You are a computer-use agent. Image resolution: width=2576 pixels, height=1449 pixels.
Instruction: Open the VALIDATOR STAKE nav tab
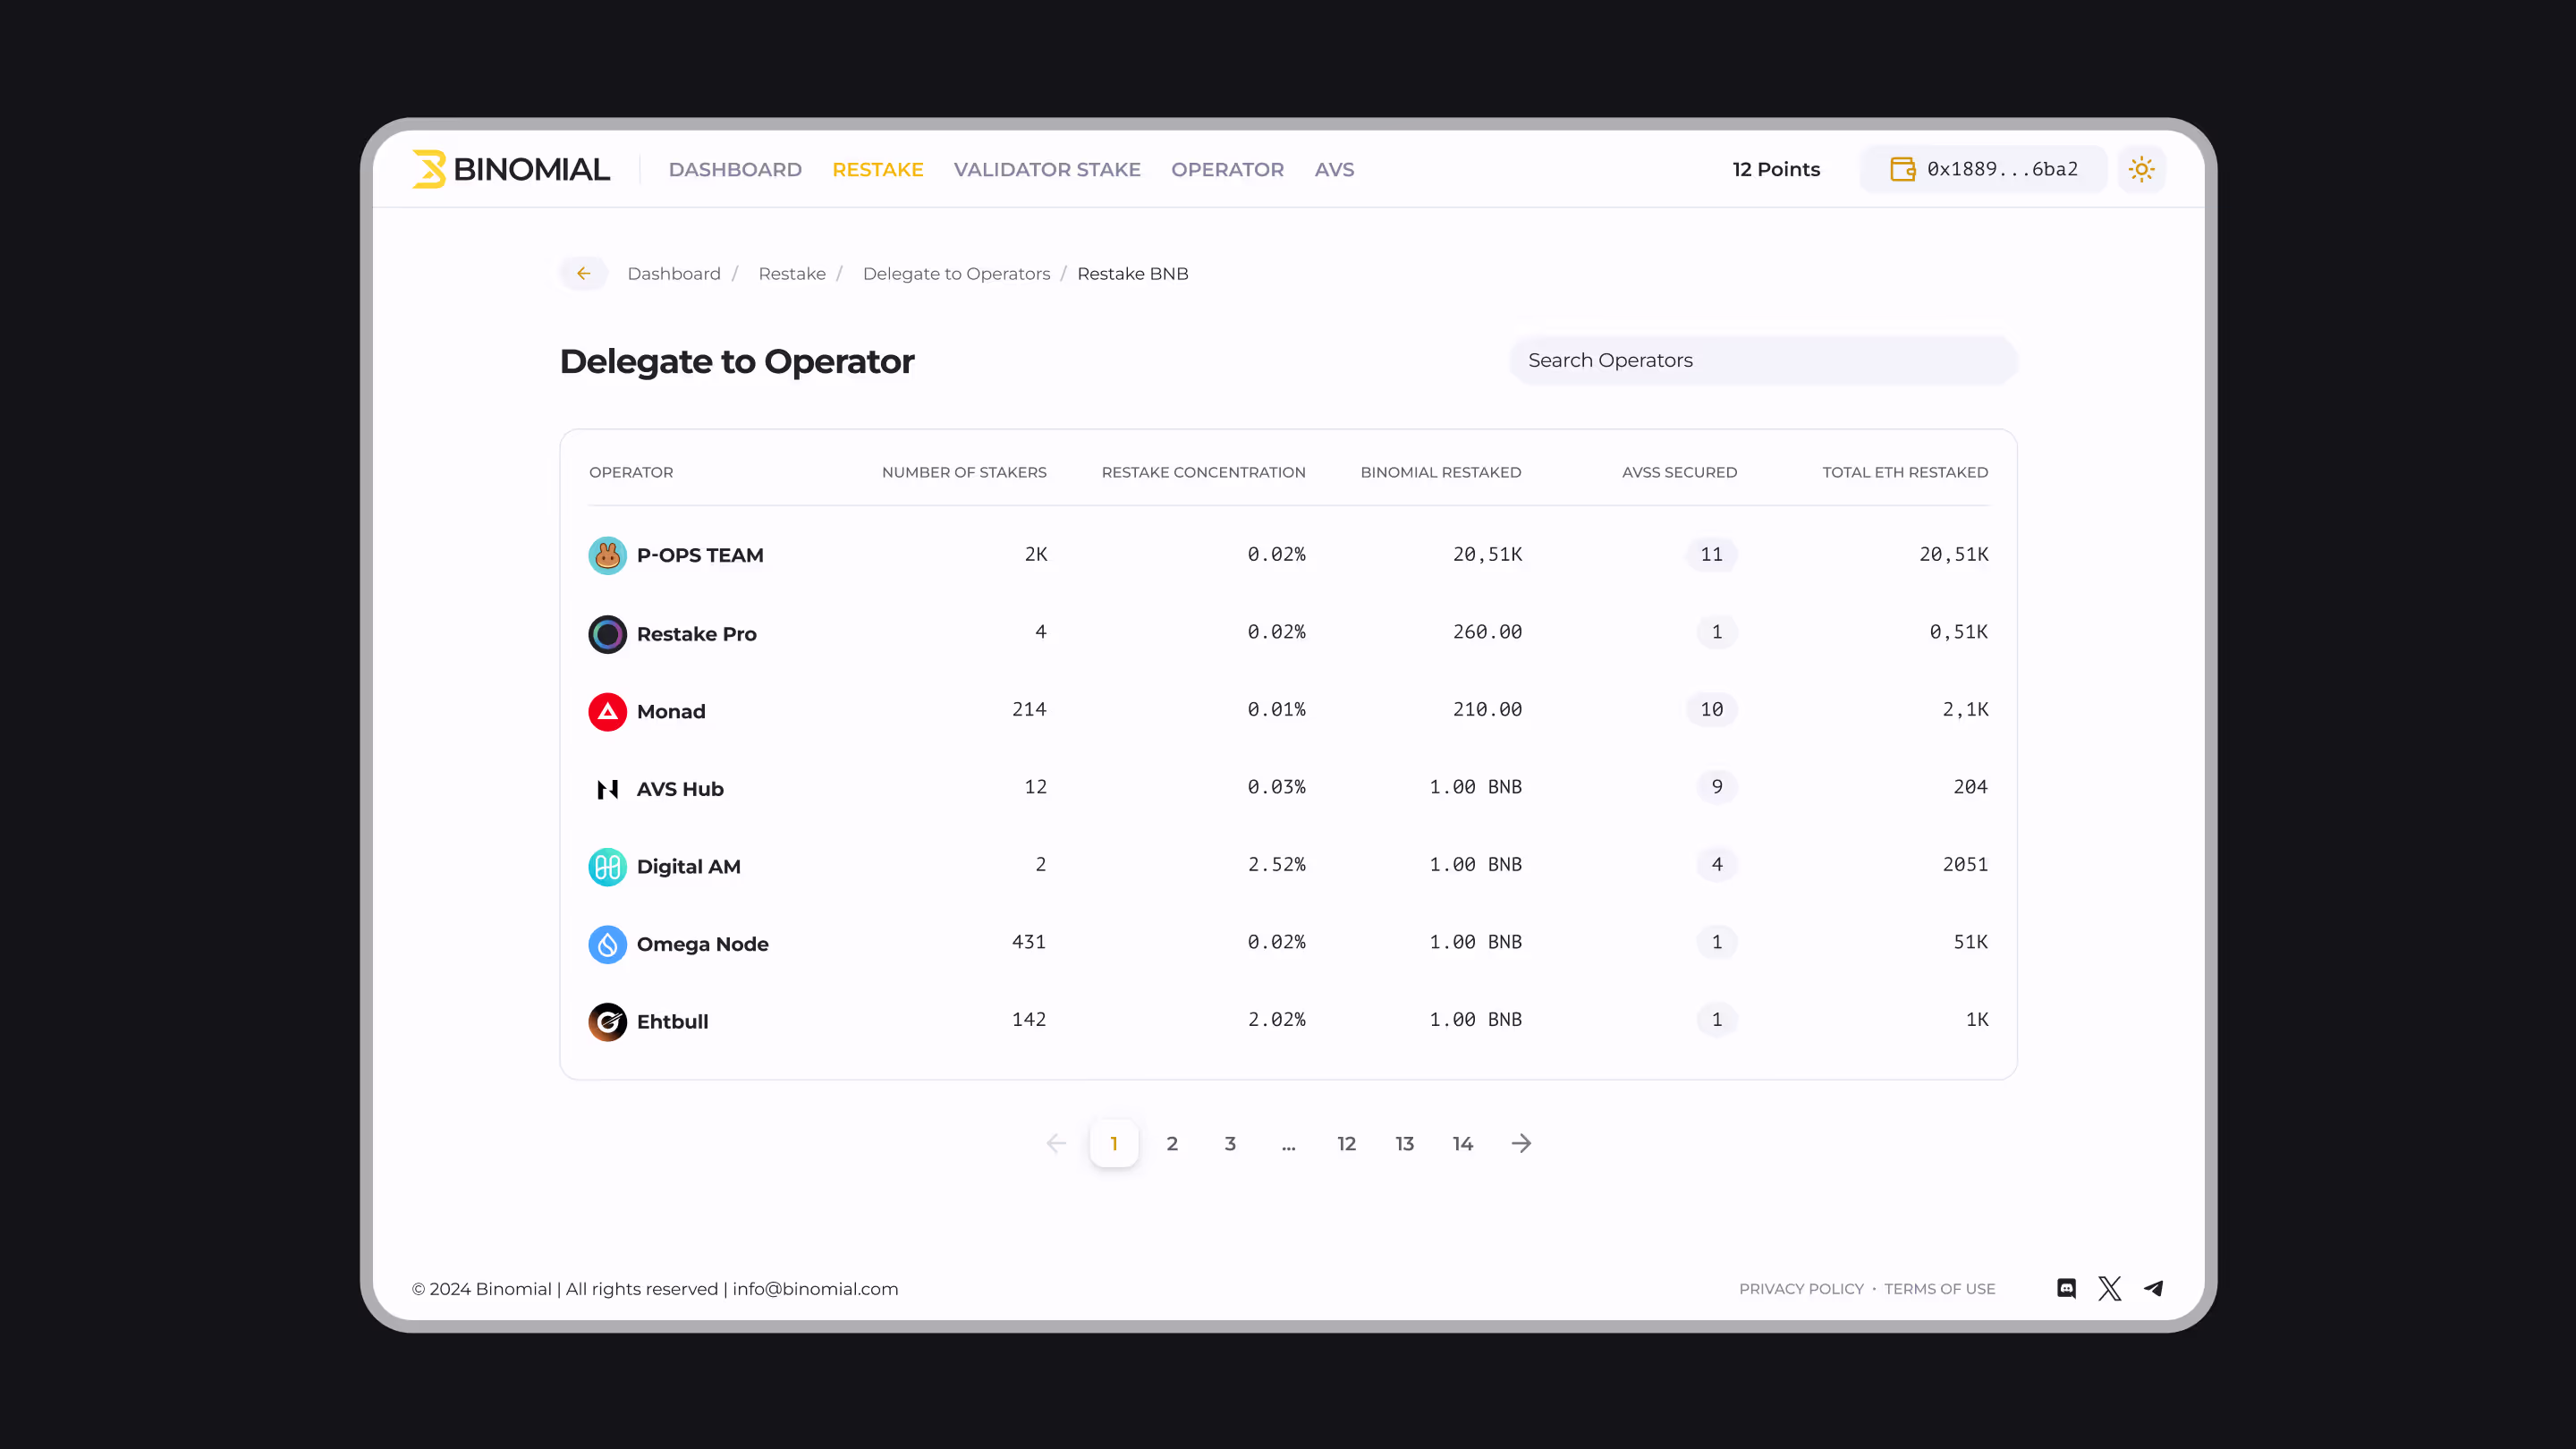pyautogui.click(x=1047, y=169)
